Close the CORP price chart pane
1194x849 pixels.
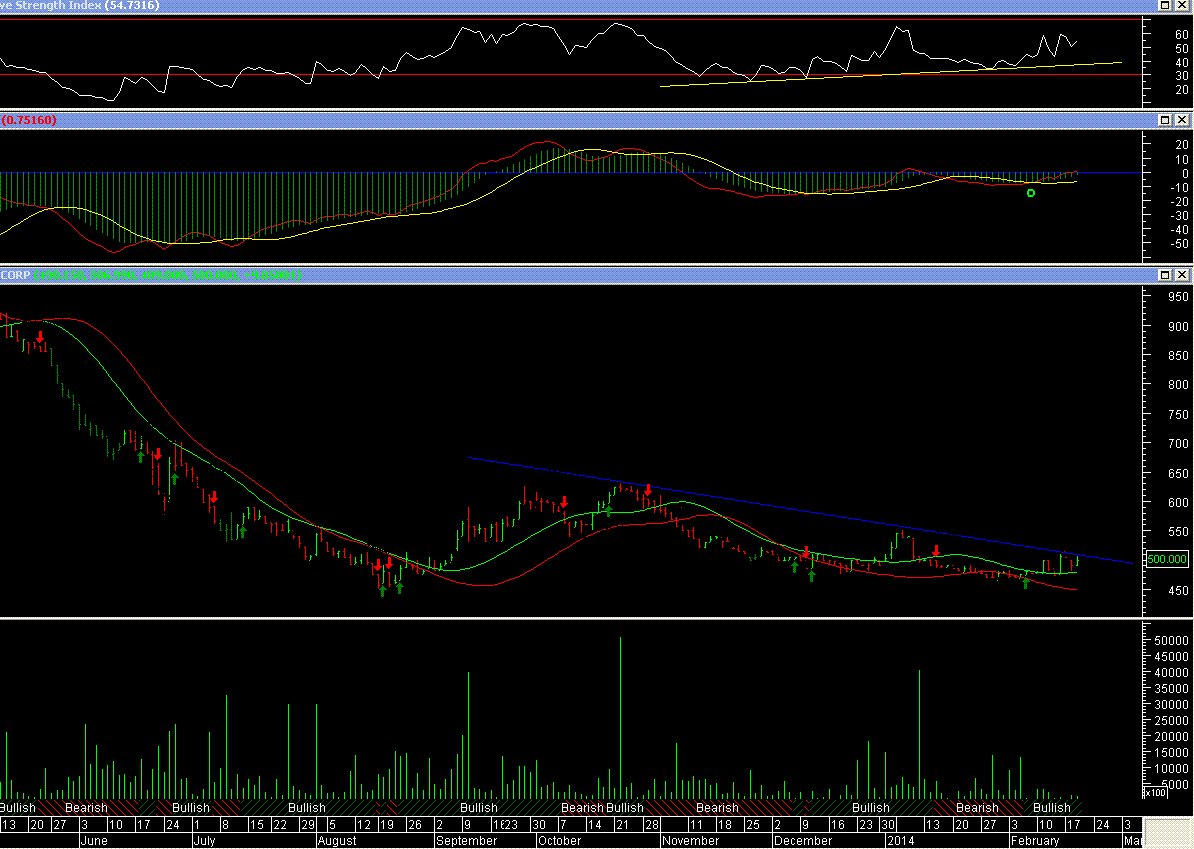(1182, 275)
